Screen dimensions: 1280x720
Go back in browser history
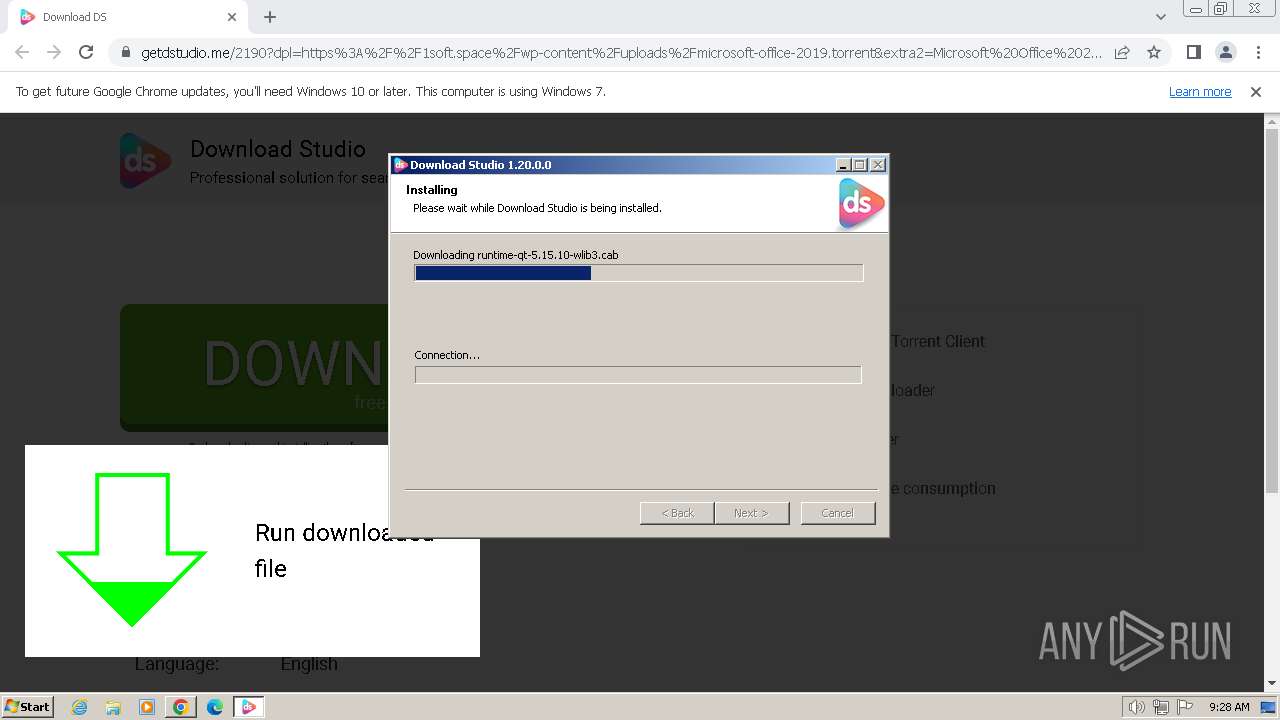[x=22, y=52]
